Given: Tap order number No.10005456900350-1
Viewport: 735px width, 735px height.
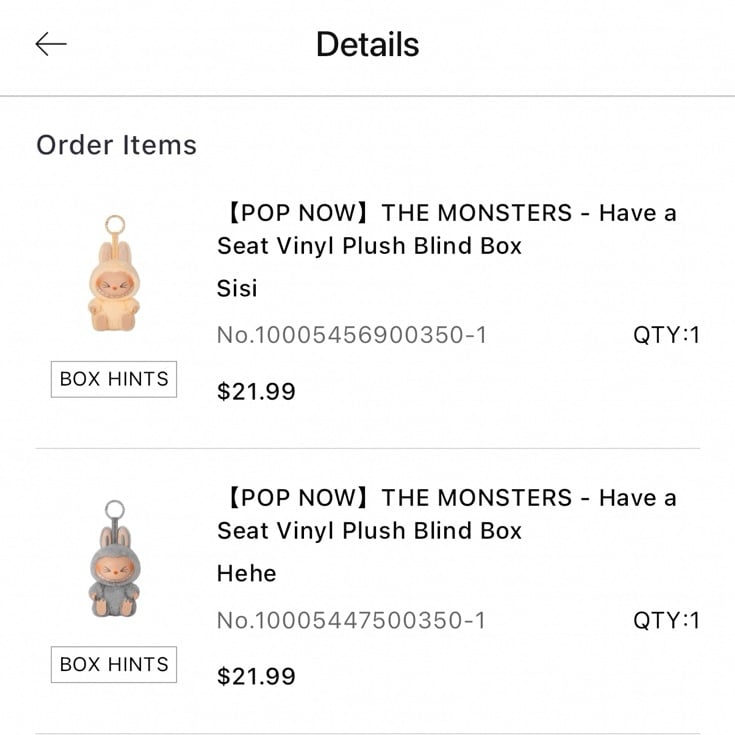Looking at the screenshot, I should click(352, 335).
